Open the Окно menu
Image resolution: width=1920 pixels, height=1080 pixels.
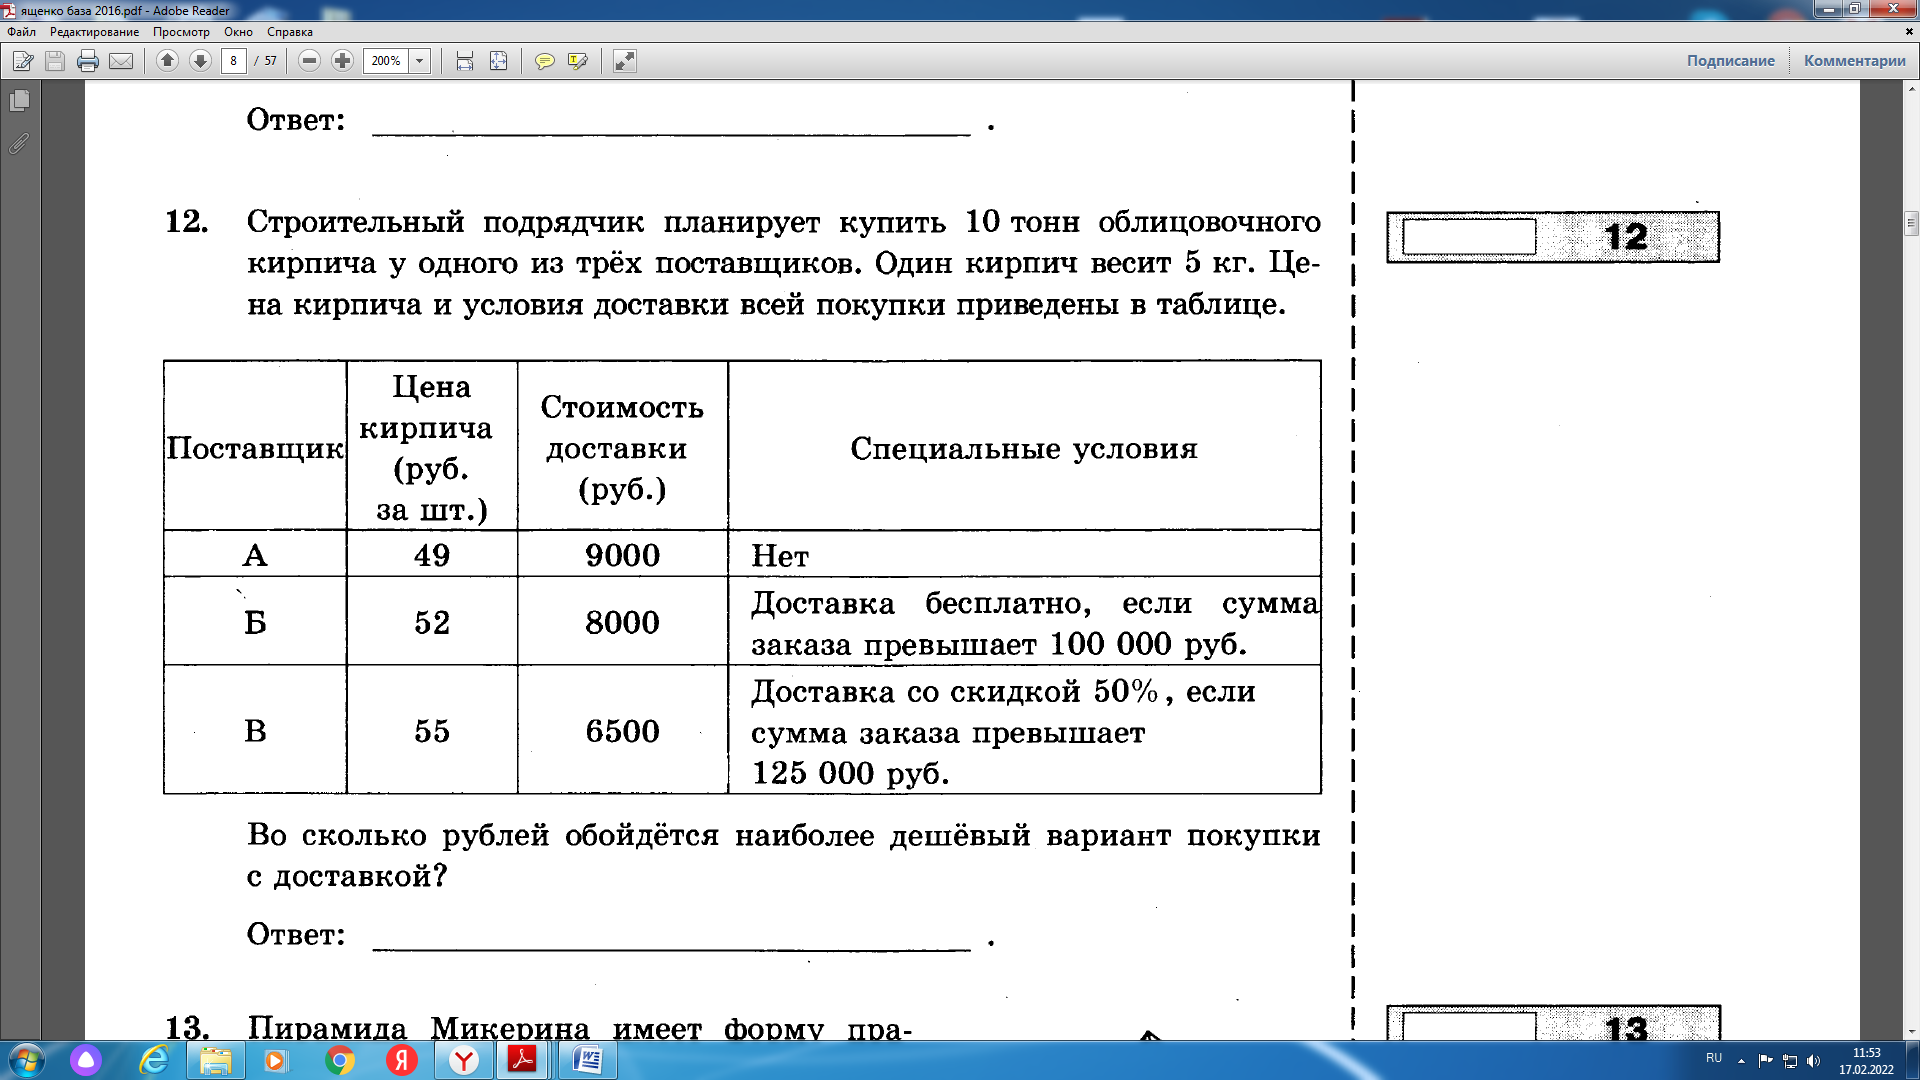[x=238, y=32]
